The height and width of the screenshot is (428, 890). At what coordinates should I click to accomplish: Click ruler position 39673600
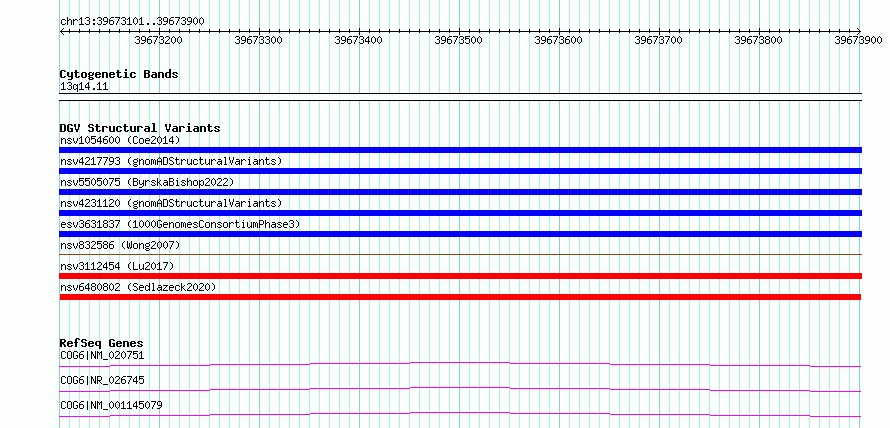pyautogui.click(x=559, y=40)
